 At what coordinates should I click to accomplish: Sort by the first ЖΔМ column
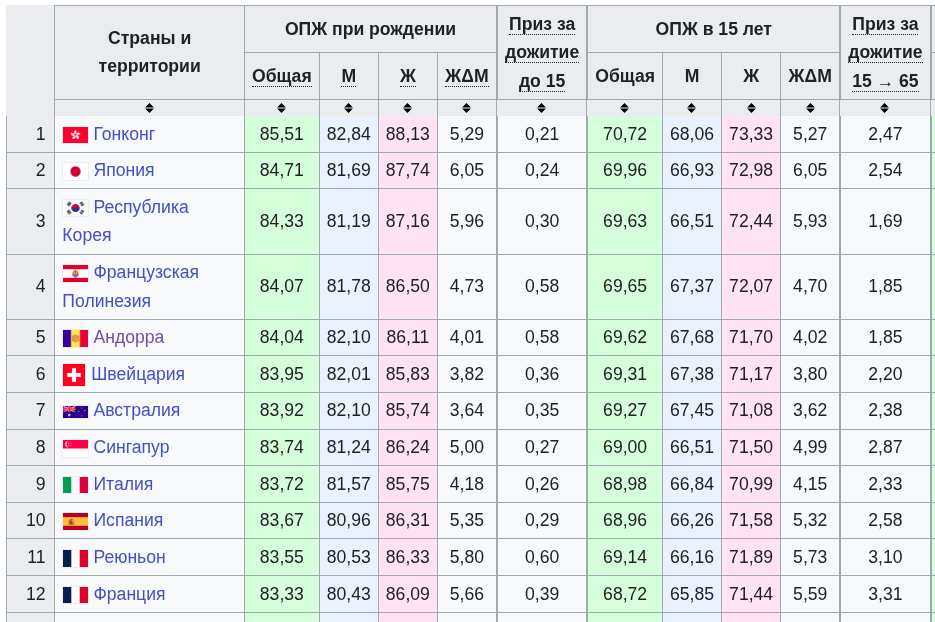[466, 108]
